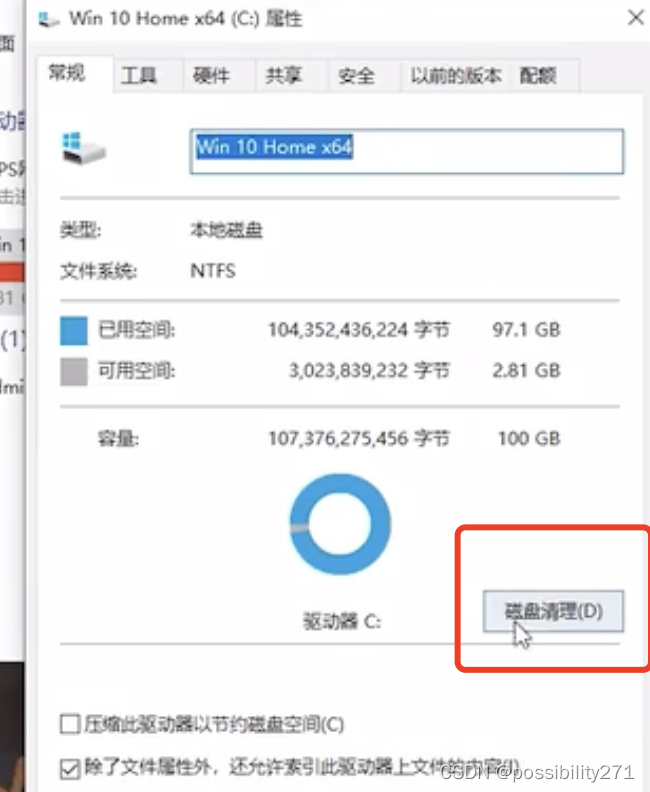
Task: Switch to the 共享 tab
Action: (x=292, y=76)
